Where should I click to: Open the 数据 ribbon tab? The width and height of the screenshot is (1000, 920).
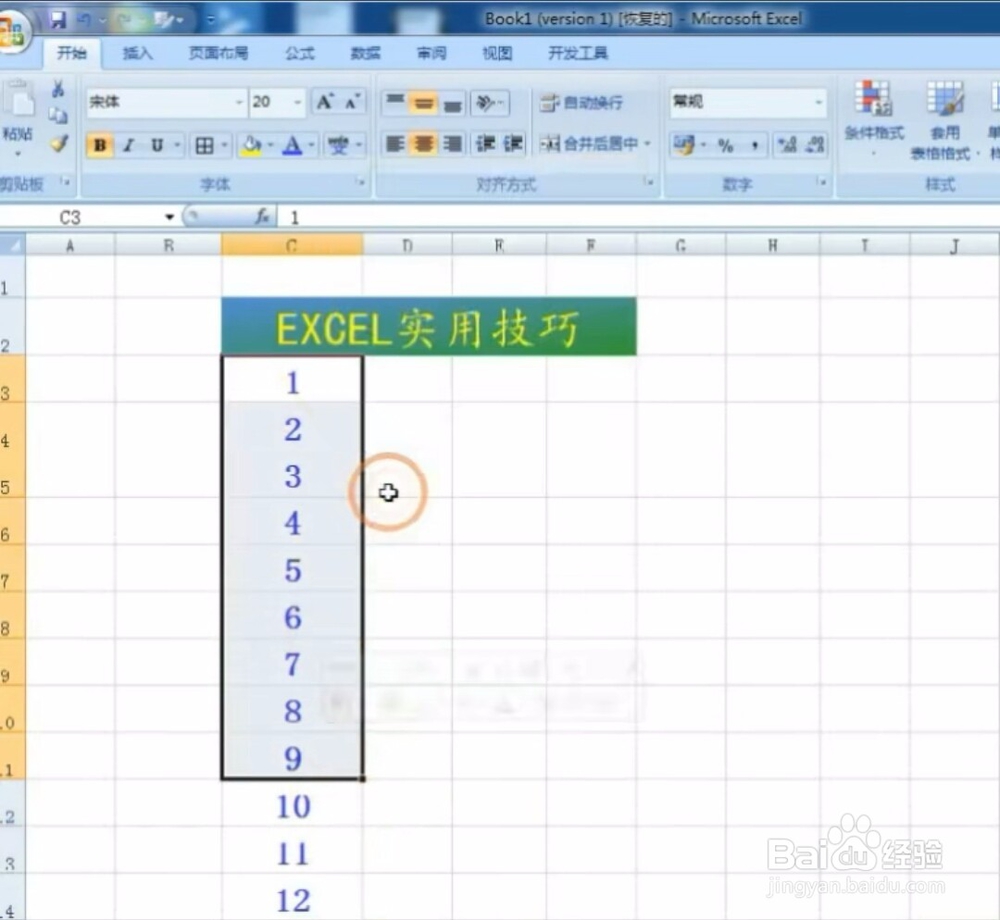[365, 53]
